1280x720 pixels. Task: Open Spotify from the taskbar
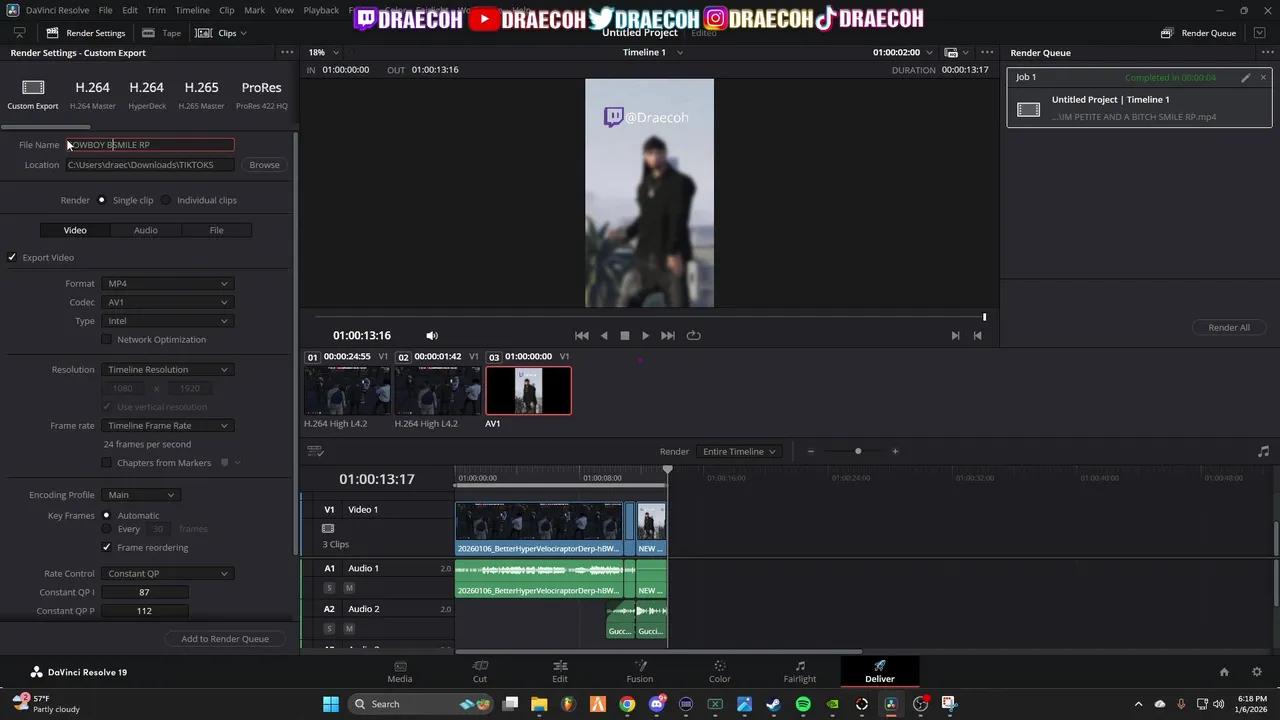click(x=803, y=704)
